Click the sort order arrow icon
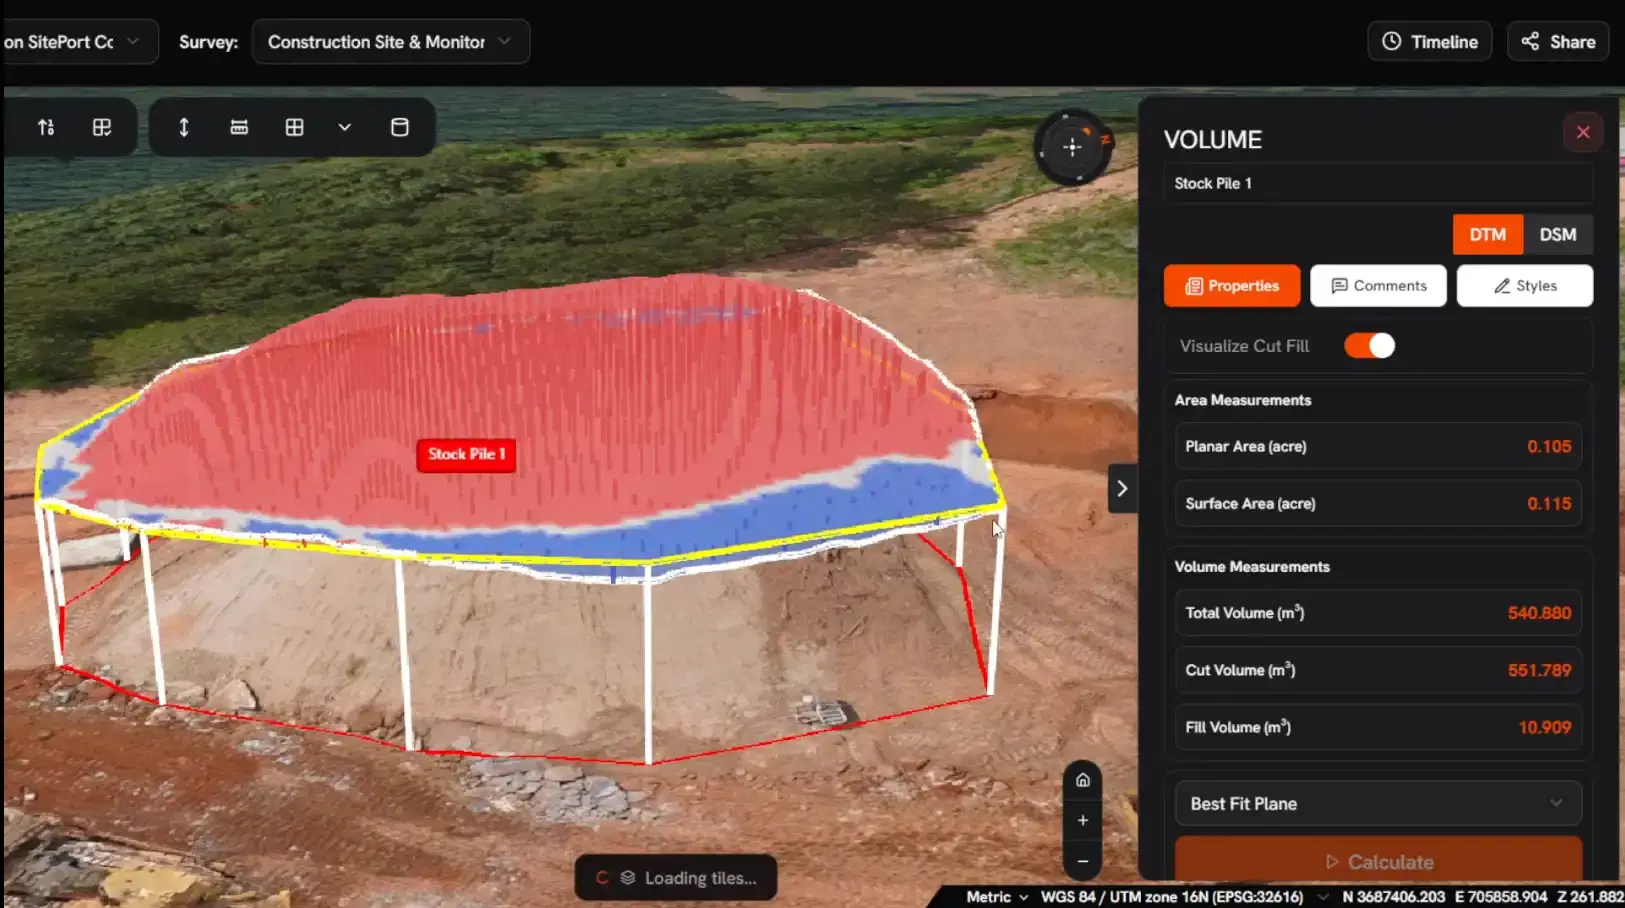 click(x=46, y=127)
